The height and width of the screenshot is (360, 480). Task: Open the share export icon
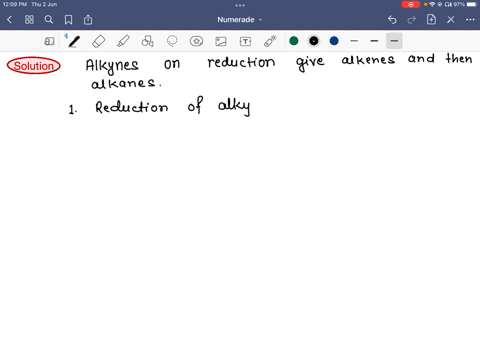[x=88, y=20]
